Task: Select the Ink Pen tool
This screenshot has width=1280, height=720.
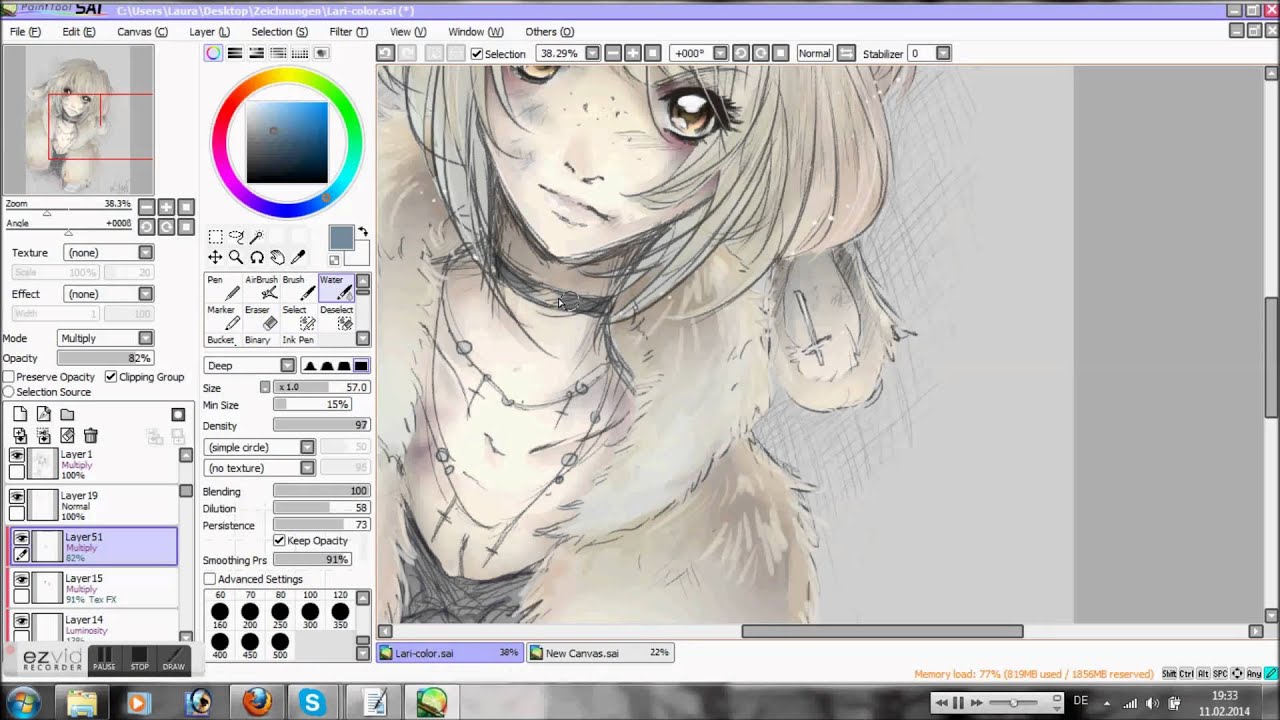Action: pyautogui.click(x=298, y=340)
